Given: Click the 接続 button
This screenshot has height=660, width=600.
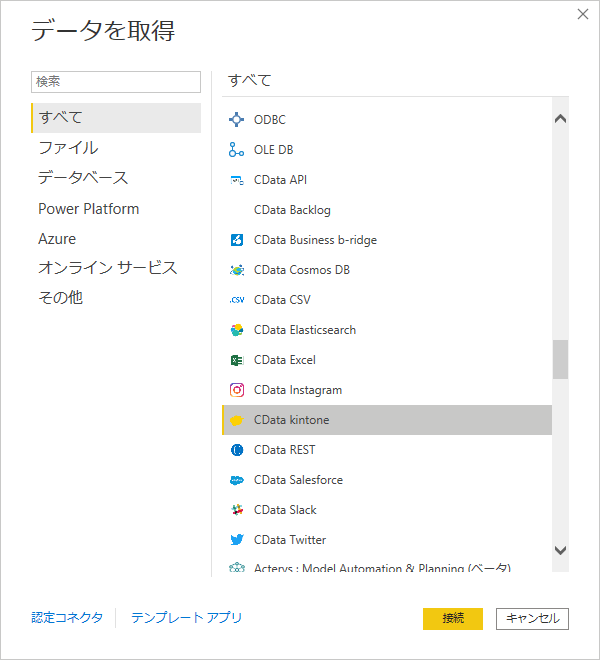Looking at the screenshot, I should tap(453, 619).
